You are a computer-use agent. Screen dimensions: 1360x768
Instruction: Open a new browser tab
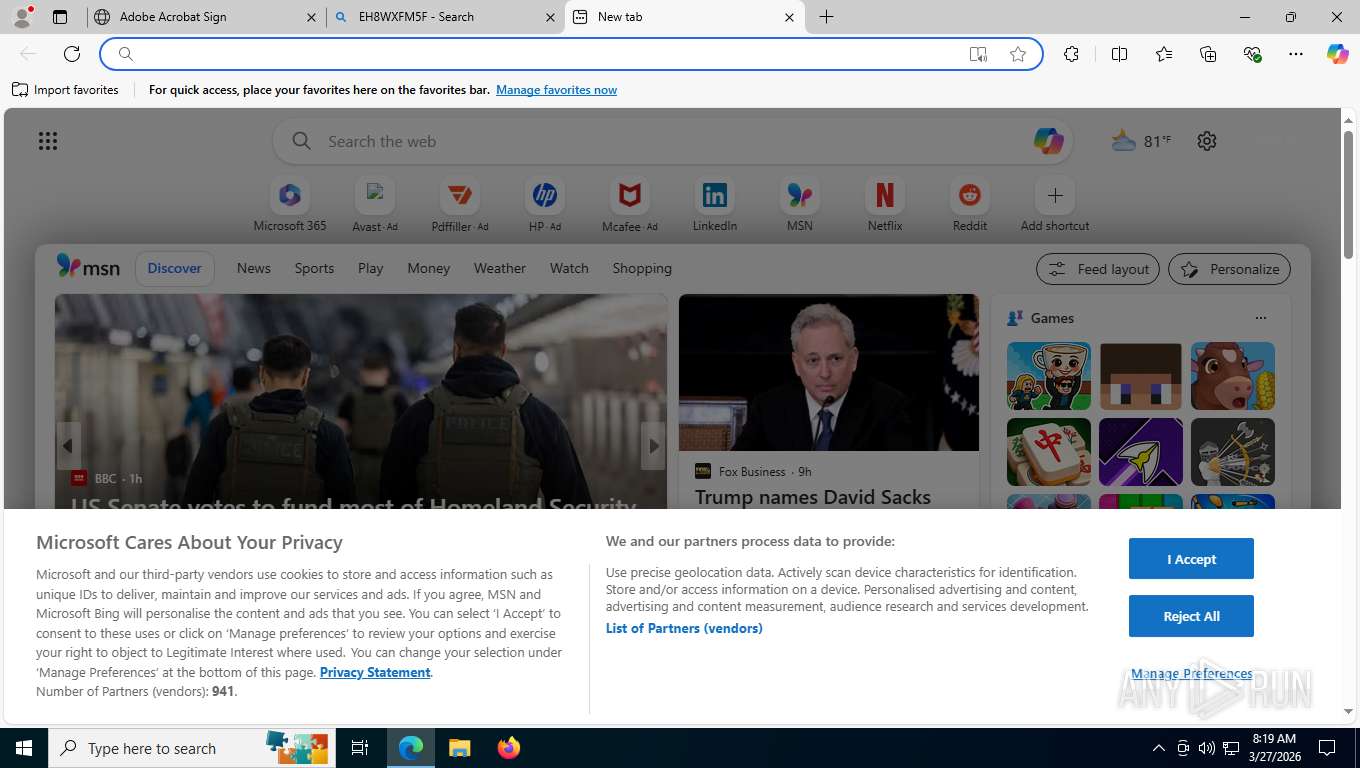pyautogui.click(x=826, y=17)
